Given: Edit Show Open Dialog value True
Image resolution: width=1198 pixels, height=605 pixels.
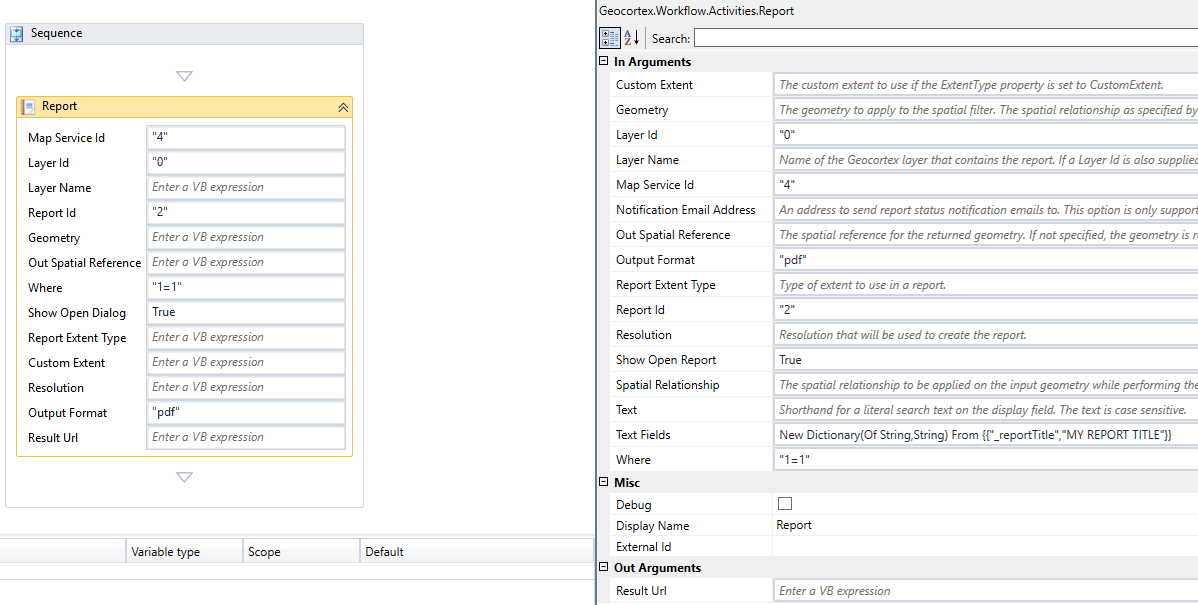Looking at the screenshot, I should [x=246, y=312].
